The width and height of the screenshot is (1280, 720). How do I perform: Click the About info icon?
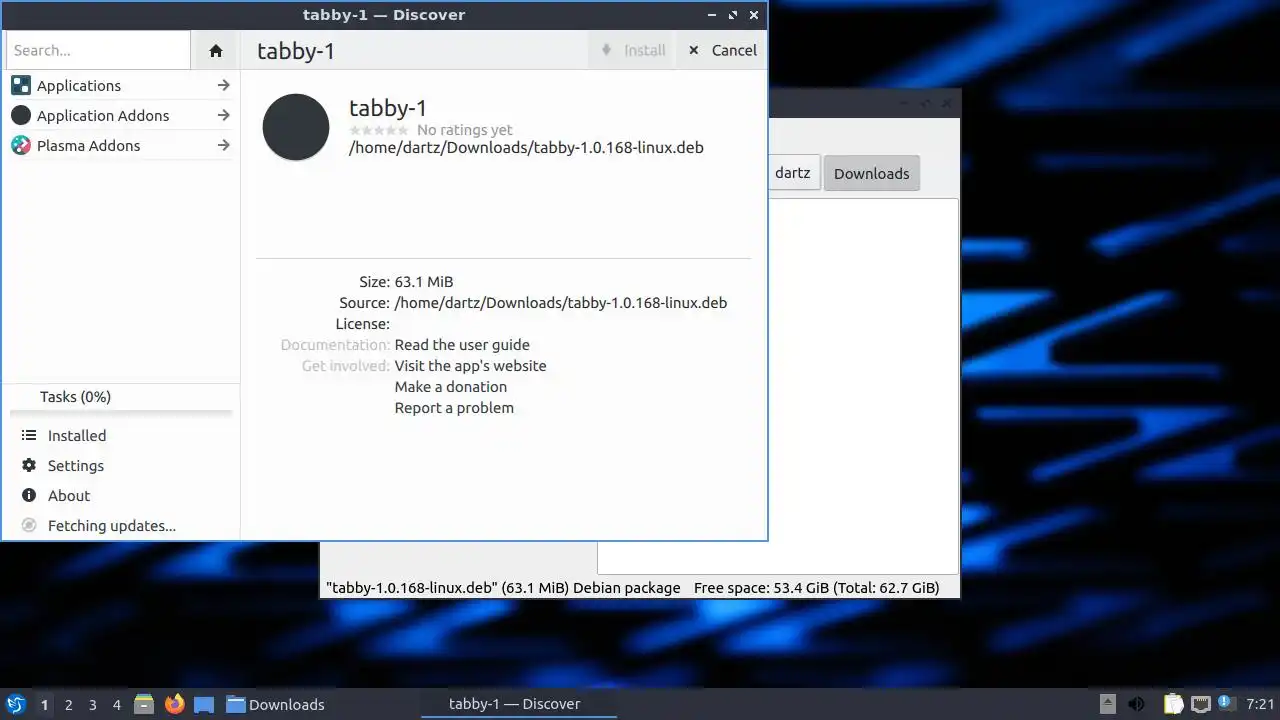point(29,495)
